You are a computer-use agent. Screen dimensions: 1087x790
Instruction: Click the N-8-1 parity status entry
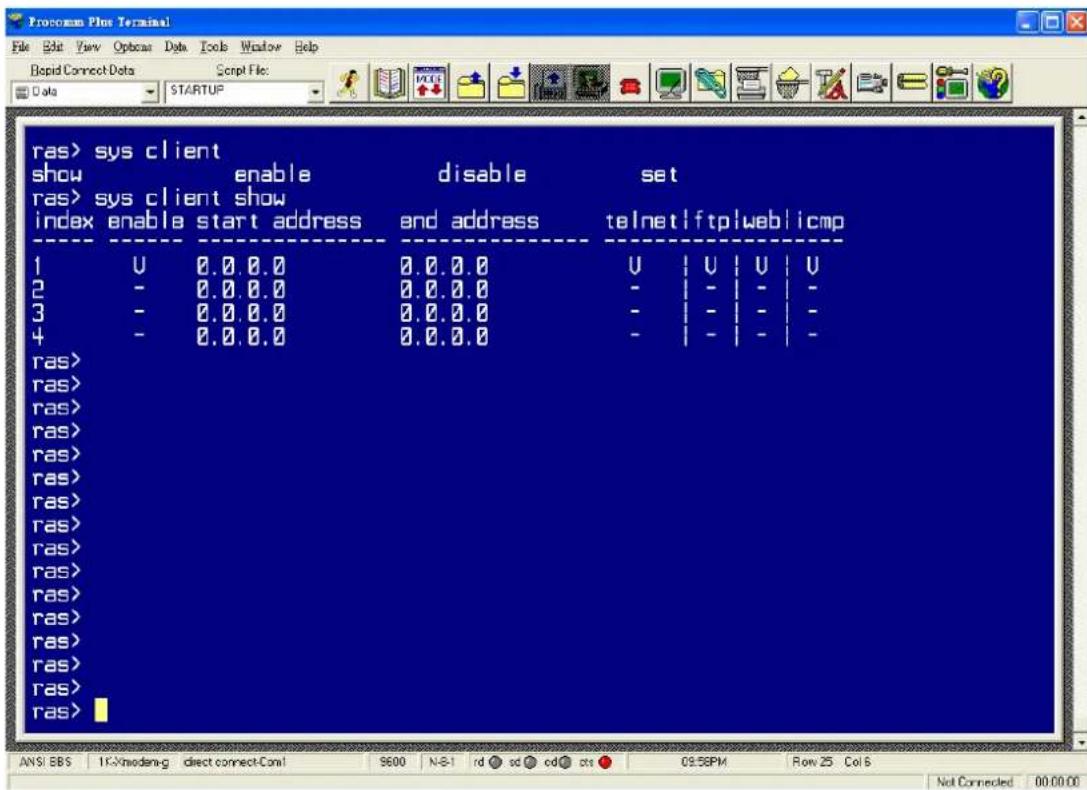point(441,762)
